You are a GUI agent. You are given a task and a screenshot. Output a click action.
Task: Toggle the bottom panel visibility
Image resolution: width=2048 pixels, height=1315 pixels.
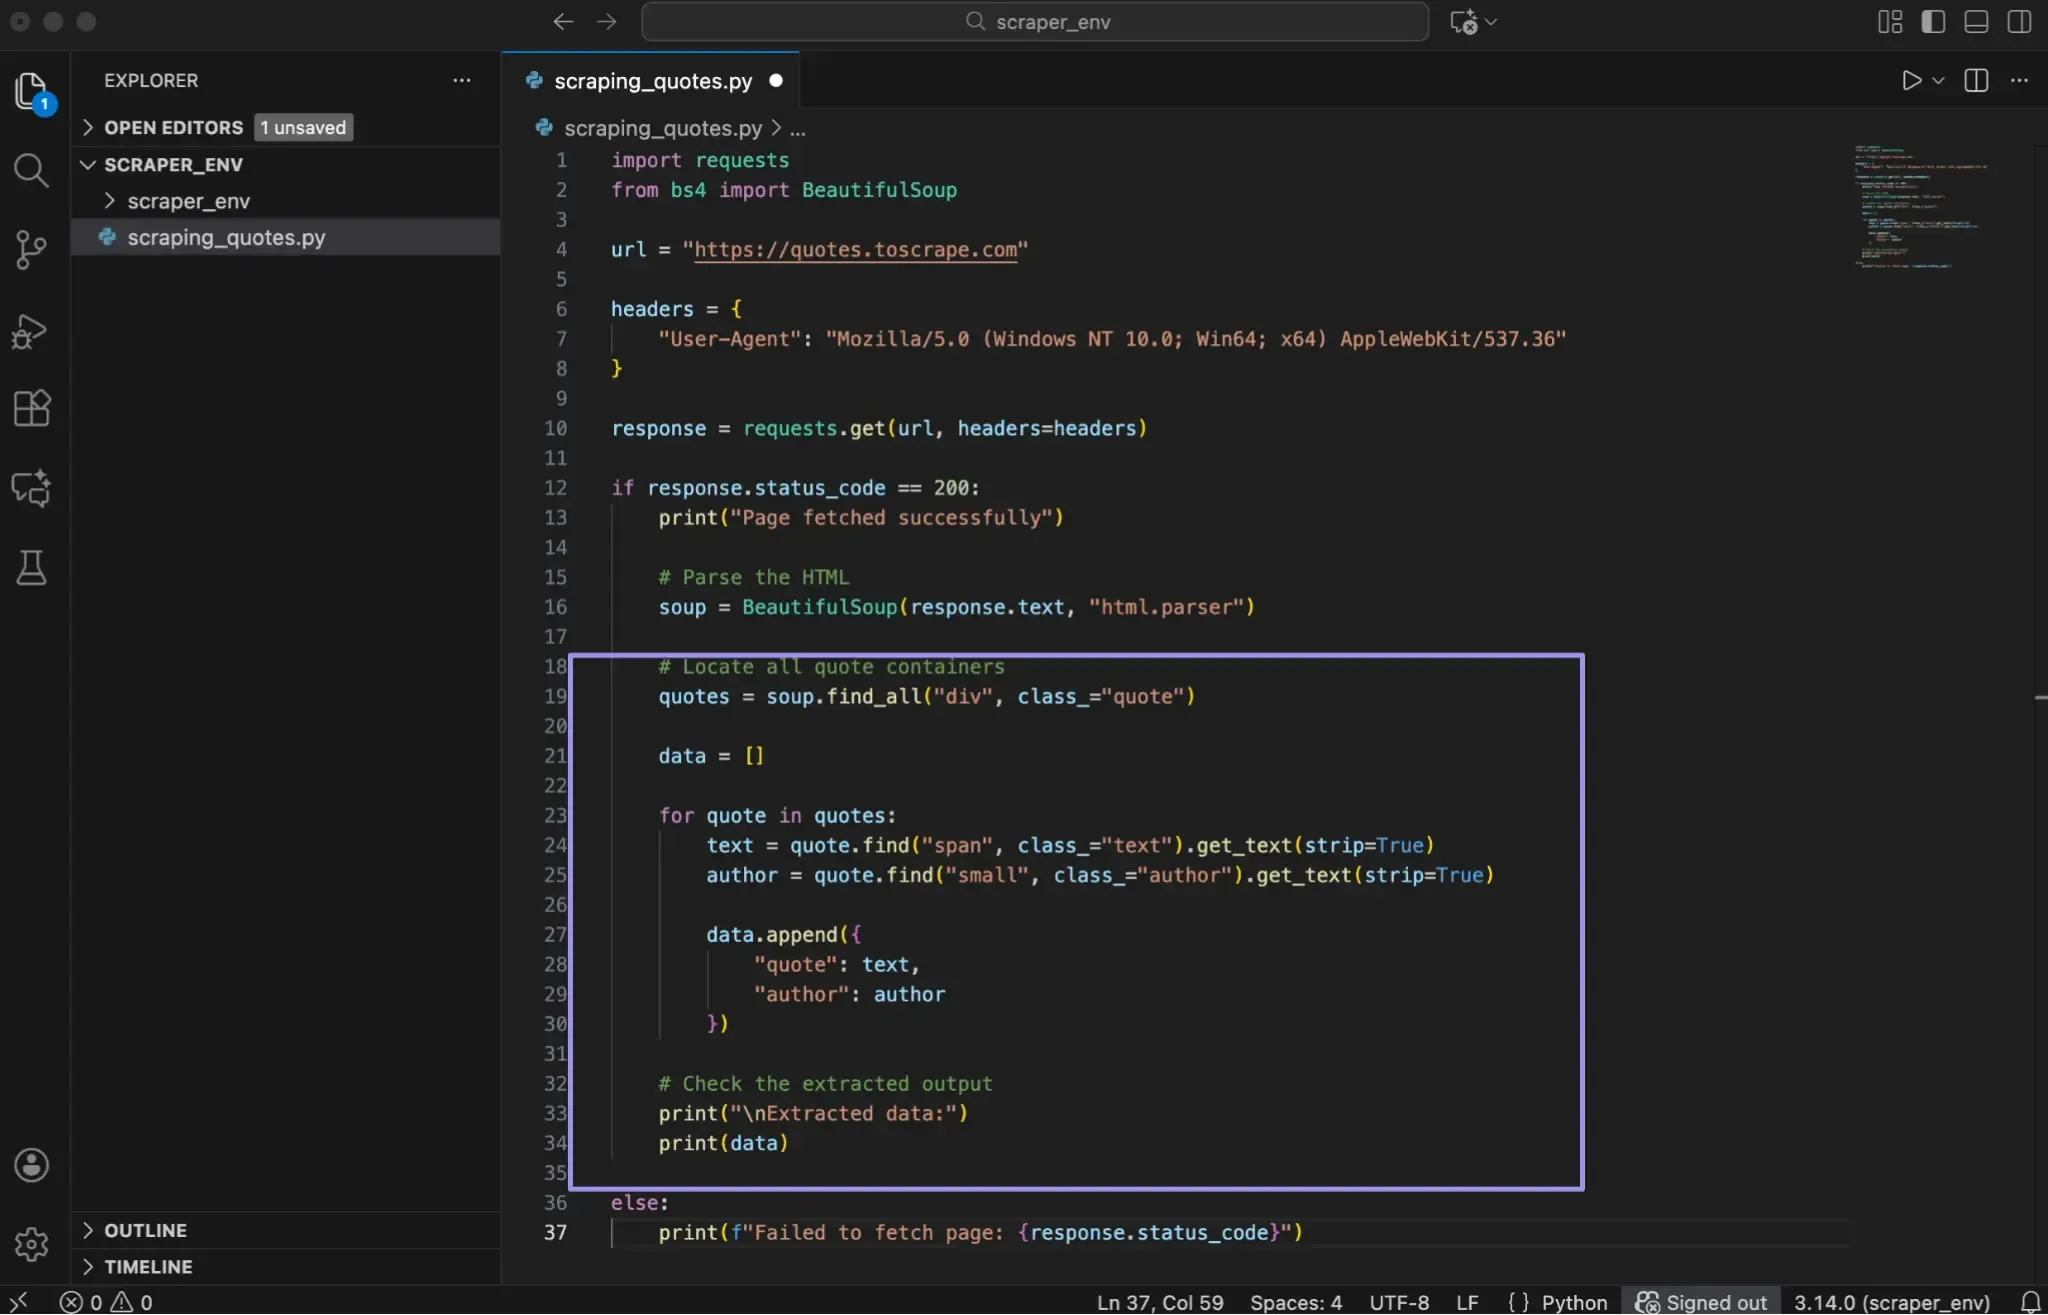(1976, 21)
